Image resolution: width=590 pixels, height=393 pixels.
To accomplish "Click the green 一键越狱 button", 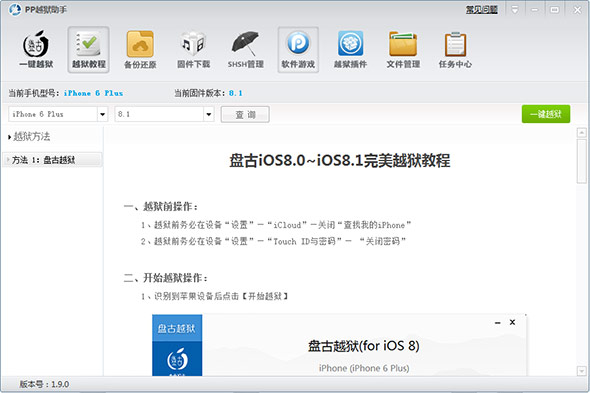I will coord(546,114).
